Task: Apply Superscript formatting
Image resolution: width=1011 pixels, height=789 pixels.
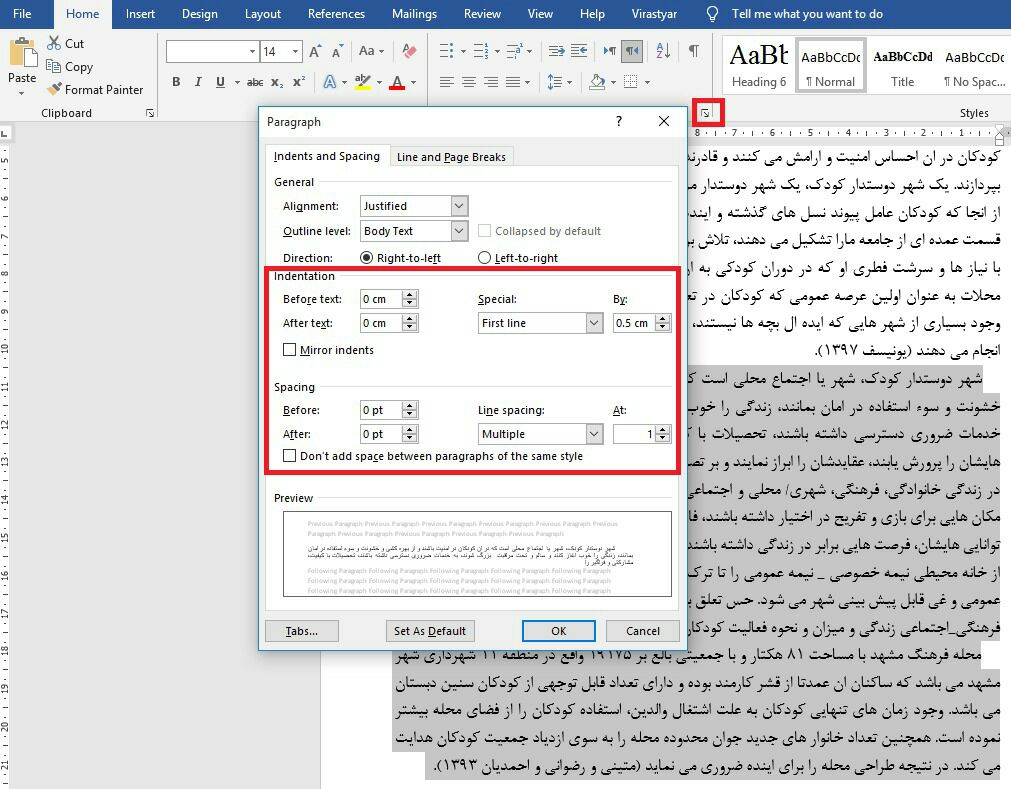Action: 299,82
